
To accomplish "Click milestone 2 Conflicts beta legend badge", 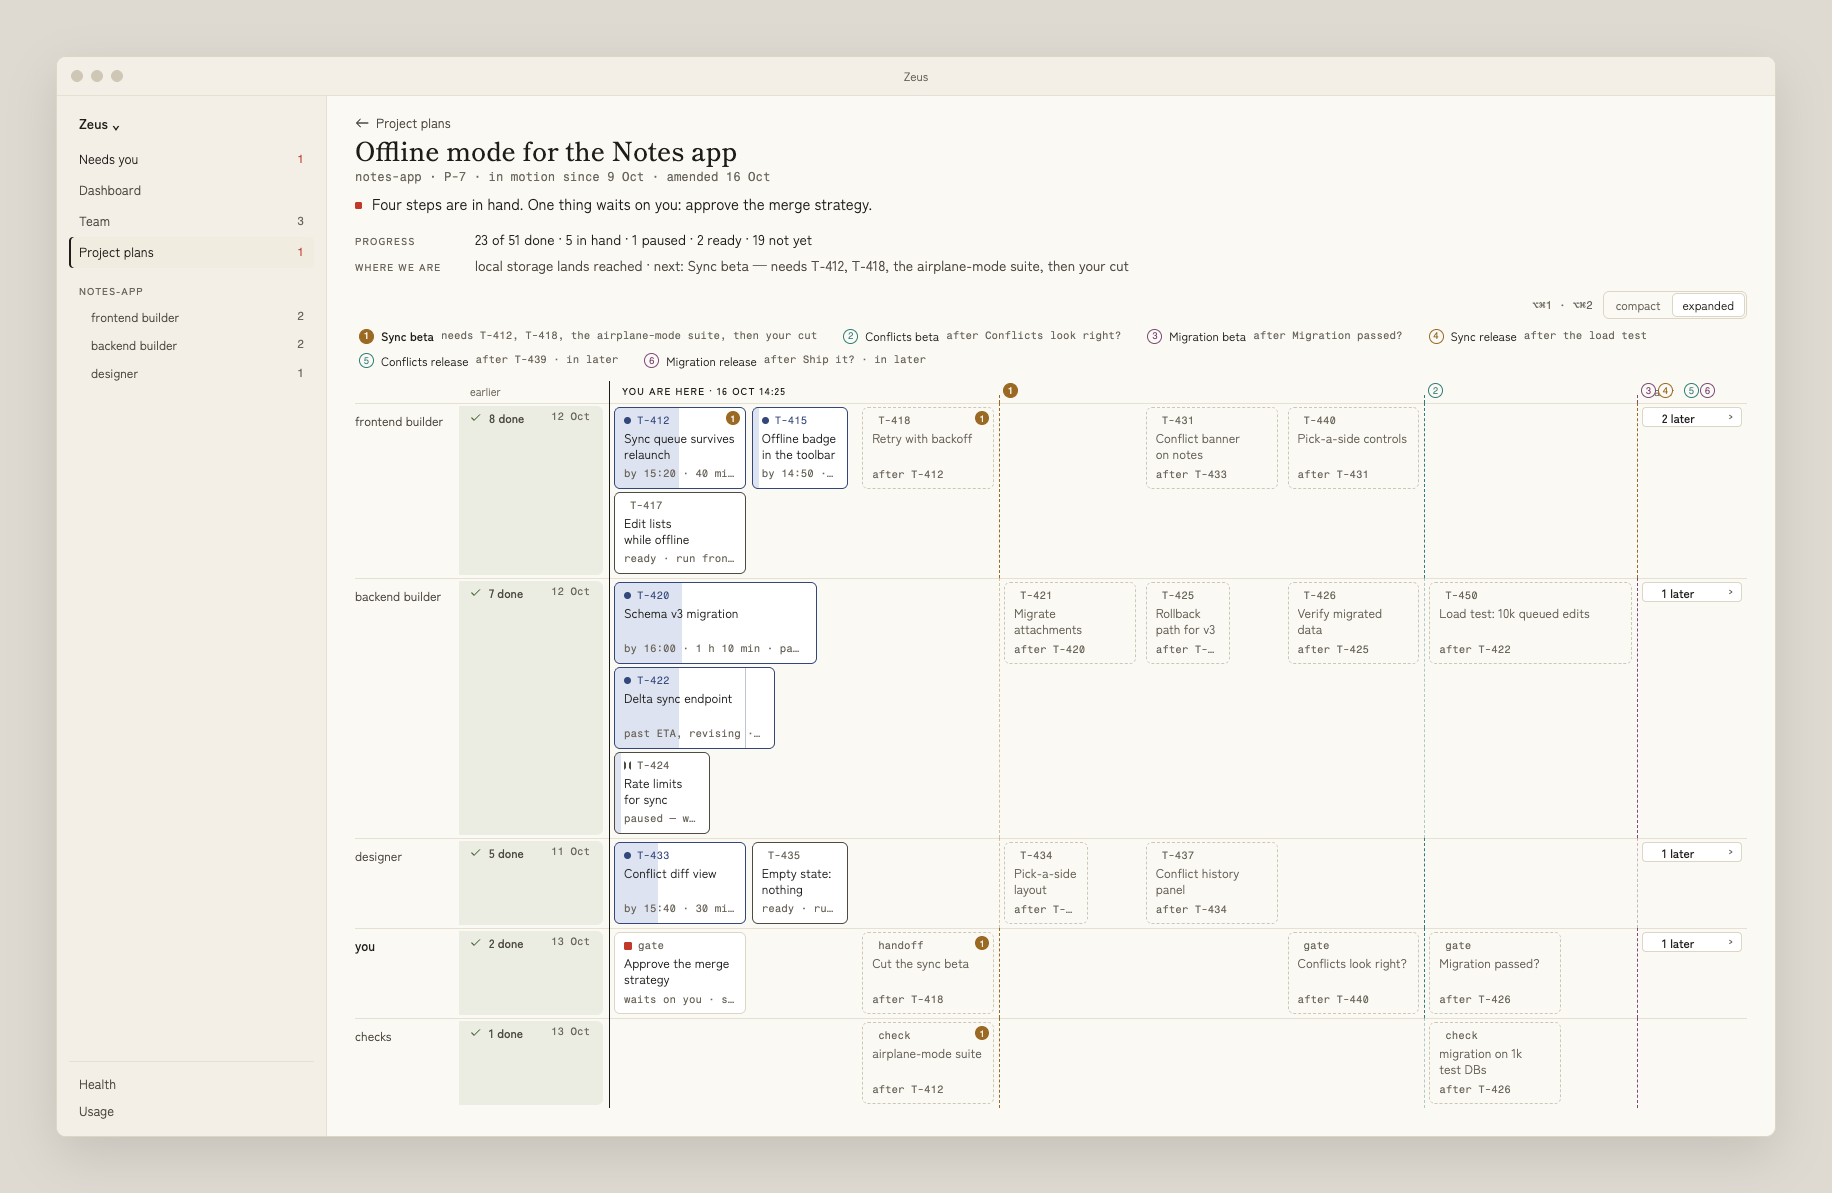I will 850,336.
